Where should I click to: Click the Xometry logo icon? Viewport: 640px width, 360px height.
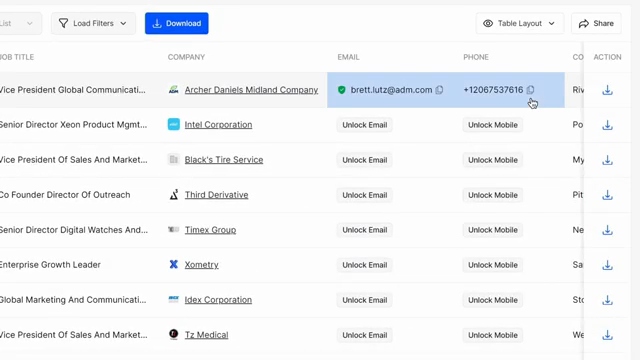[173, 264]
